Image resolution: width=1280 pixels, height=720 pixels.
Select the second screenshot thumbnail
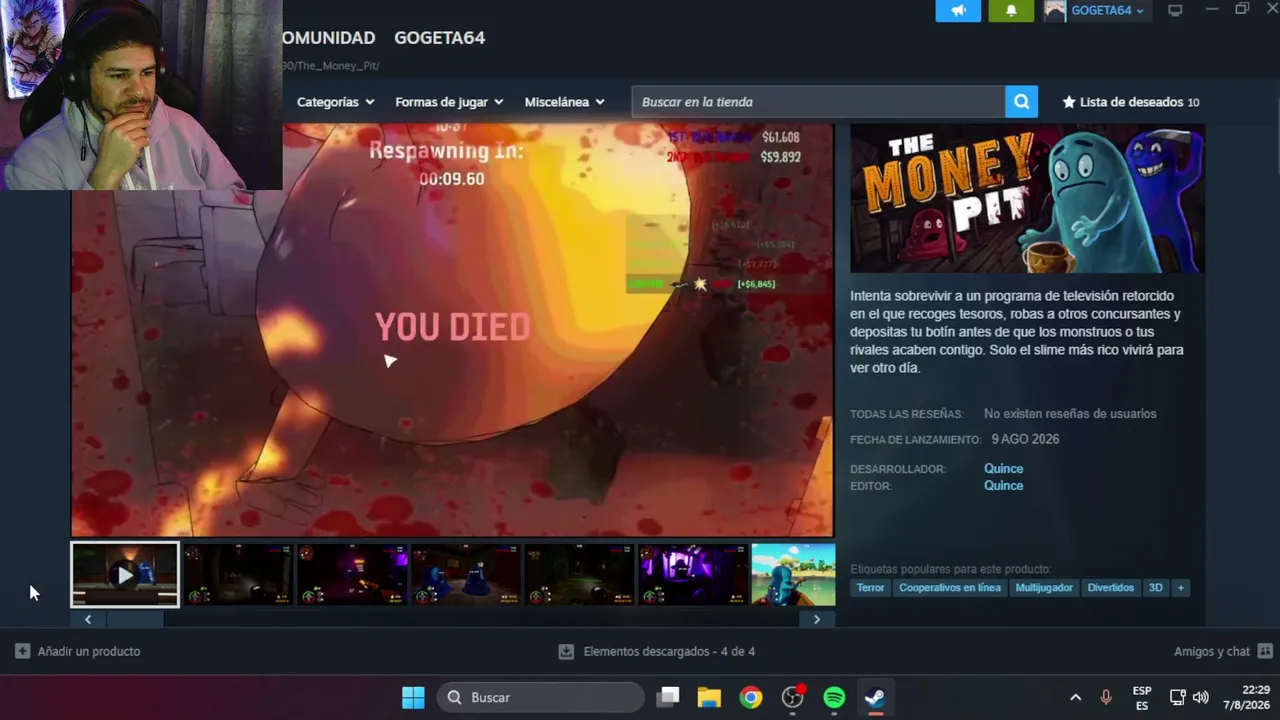[238, 575]
